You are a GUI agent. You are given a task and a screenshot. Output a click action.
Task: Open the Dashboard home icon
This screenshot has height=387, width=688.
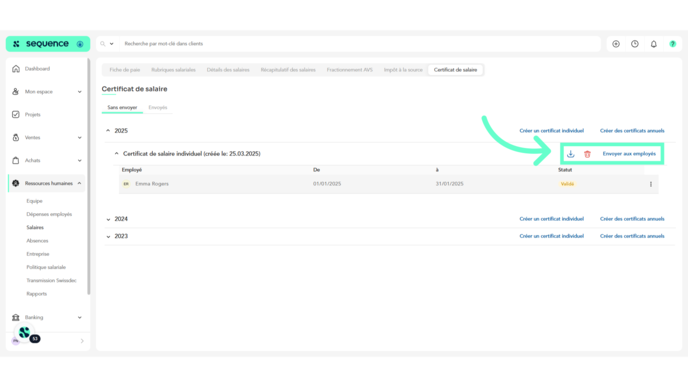pyautogui.click(x=16, y=69)
